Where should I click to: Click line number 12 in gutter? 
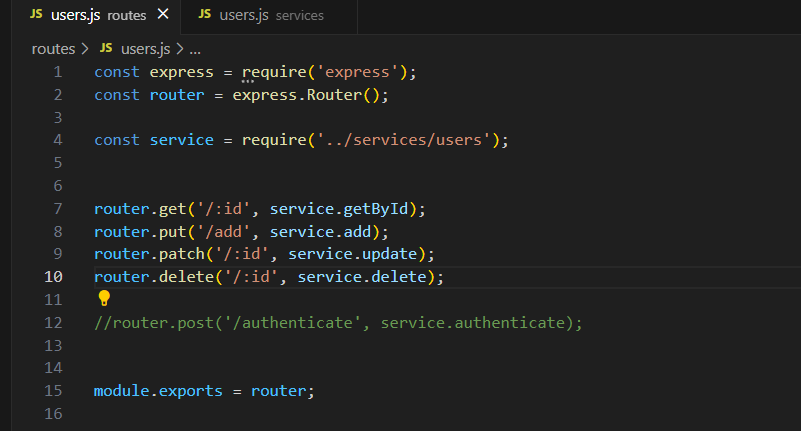[x=53, y=323]
